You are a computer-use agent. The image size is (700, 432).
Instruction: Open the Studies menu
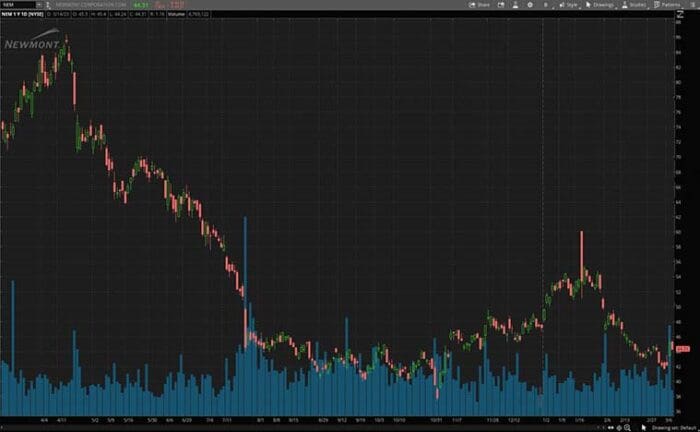[x=634, y=5]
